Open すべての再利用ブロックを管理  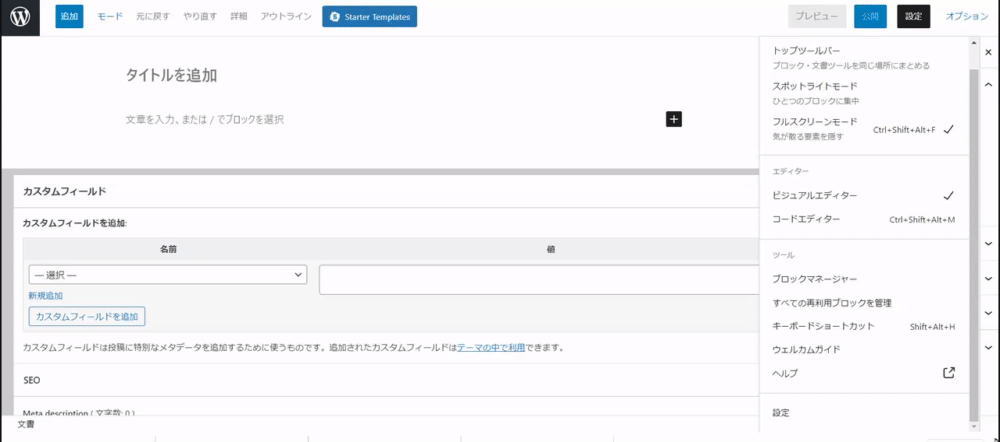pos(864,302)
